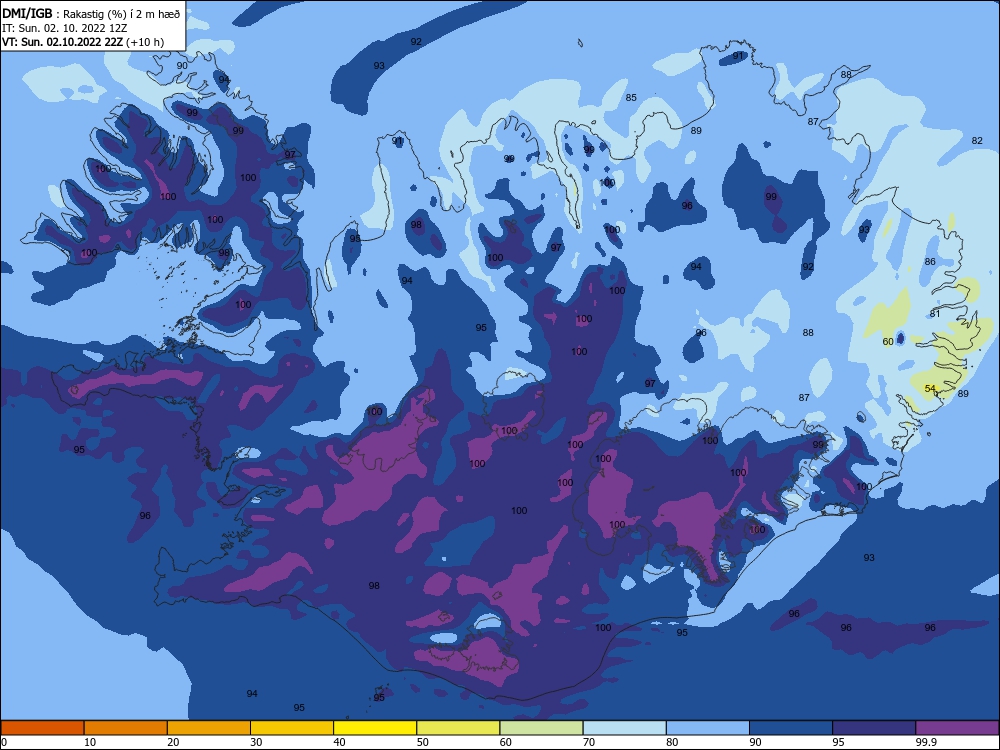This screenshot has height=750, width=1000.
Task: Select the 40–50 bright yellow legend swatch
Action: click(x=375, y=728)
